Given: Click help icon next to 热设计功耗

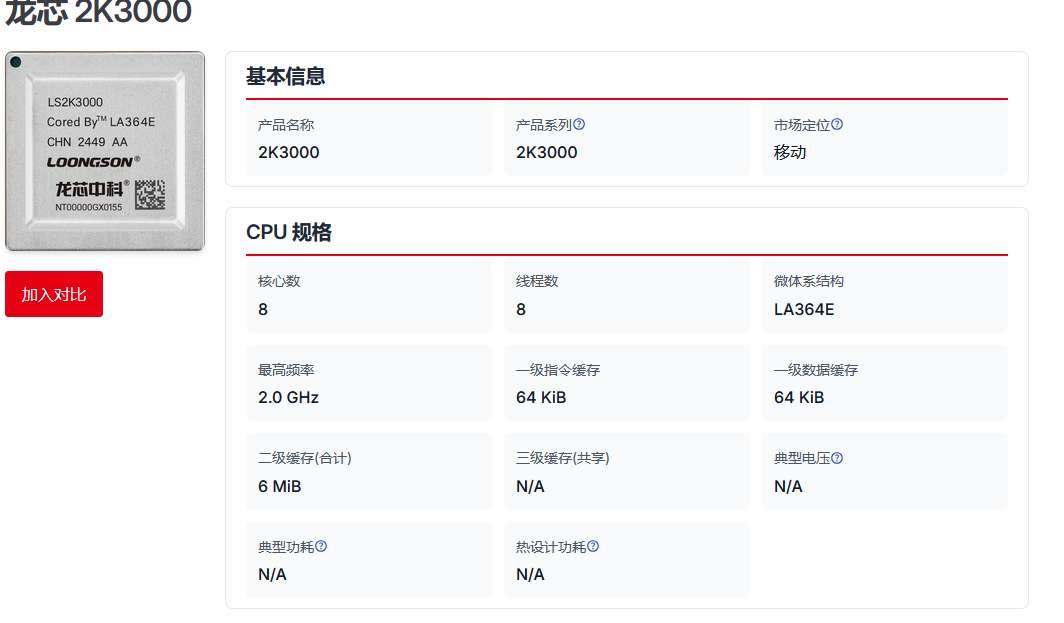Looking at the screenshot, I should (593, 546).
